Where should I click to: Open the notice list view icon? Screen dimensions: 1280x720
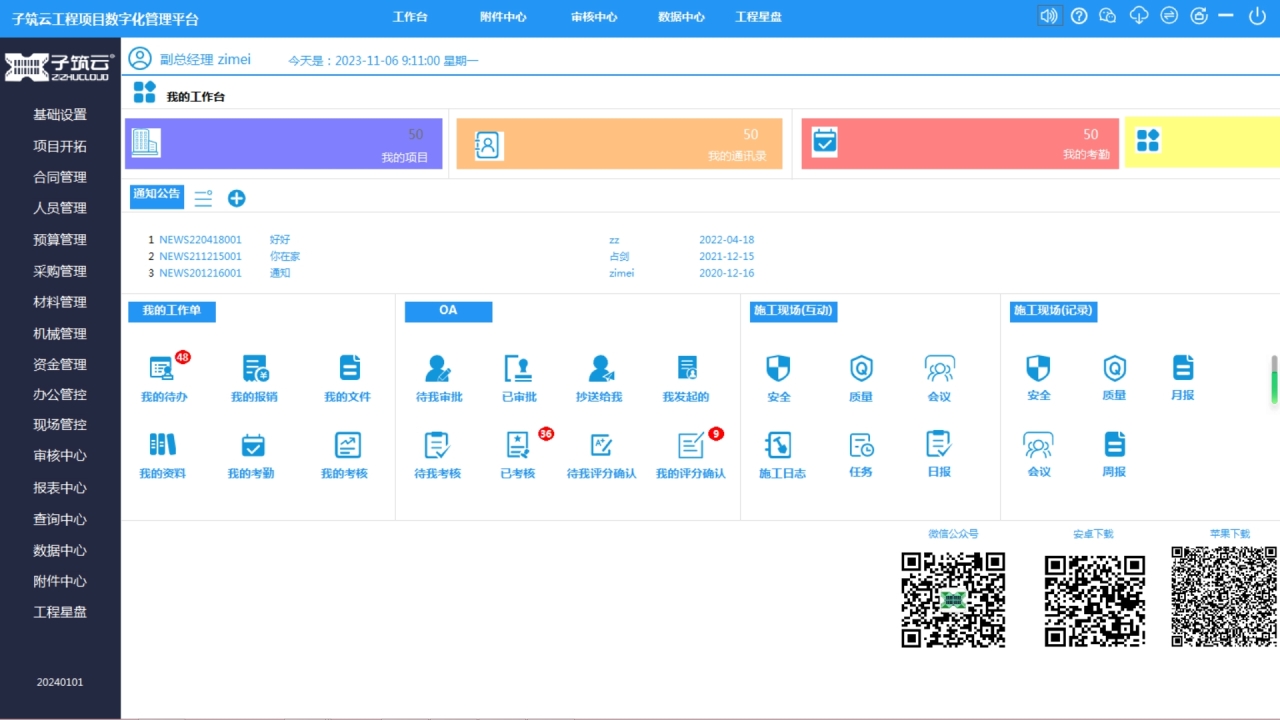(x=203, y=198)
